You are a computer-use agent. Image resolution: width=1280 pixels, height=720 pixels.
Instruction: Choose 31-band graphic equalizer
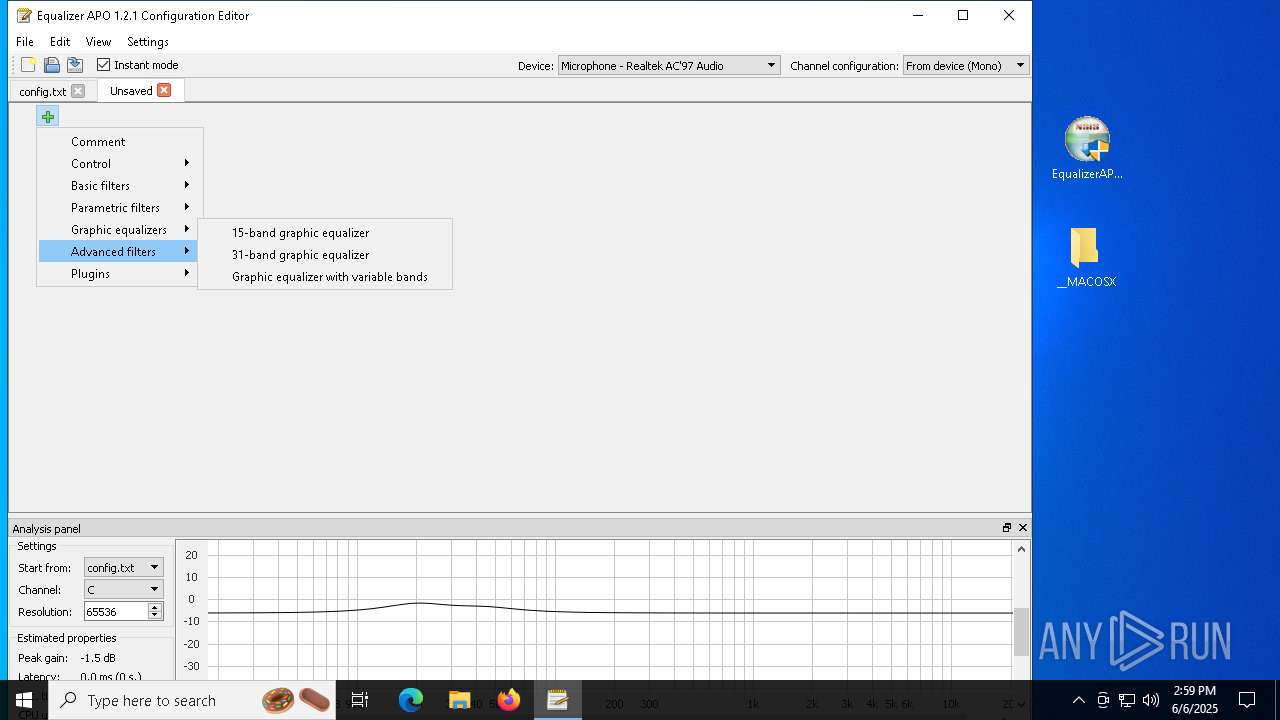point(325,255)
